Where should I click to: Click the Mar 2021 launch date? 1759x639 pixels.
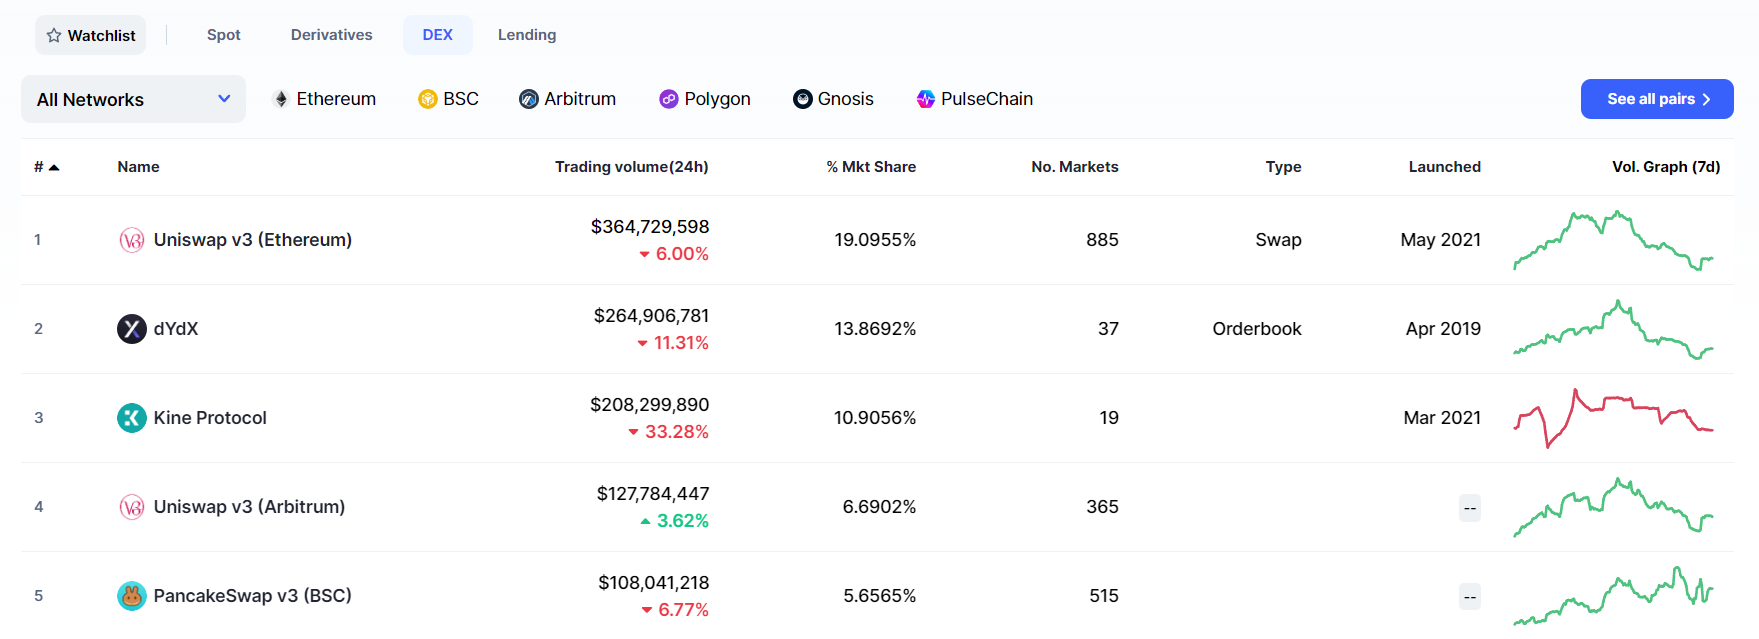pos(1442,418)
